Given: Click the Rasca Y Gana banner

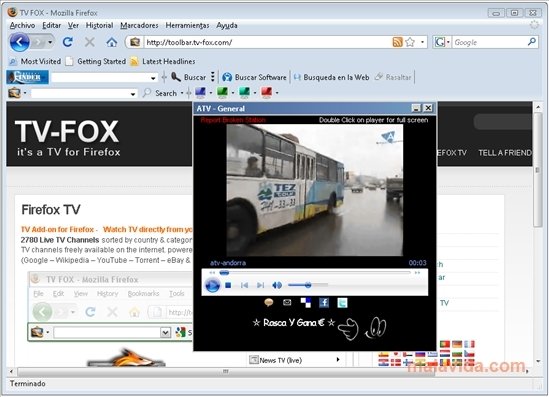Looking at the screenshot, I should 294,322.
